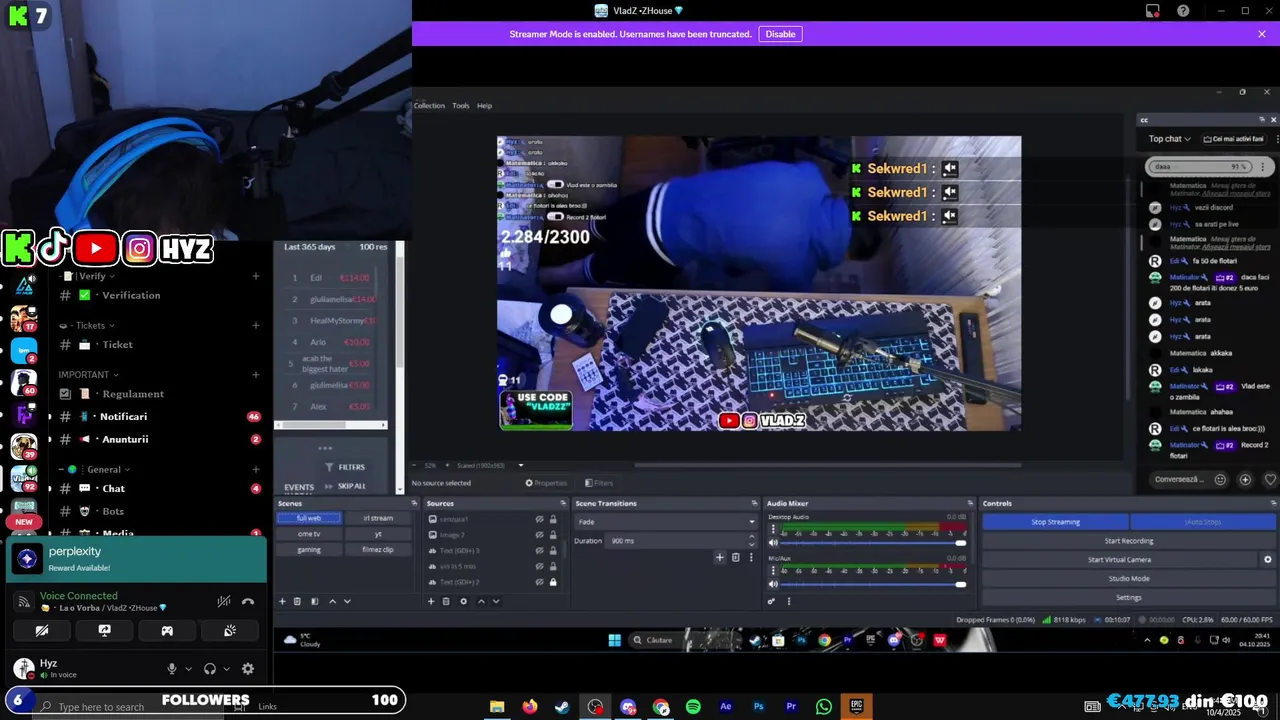The image size is (1280, 720).
Task: Open virtual camera settings gear
Action: coord(1267,560)
